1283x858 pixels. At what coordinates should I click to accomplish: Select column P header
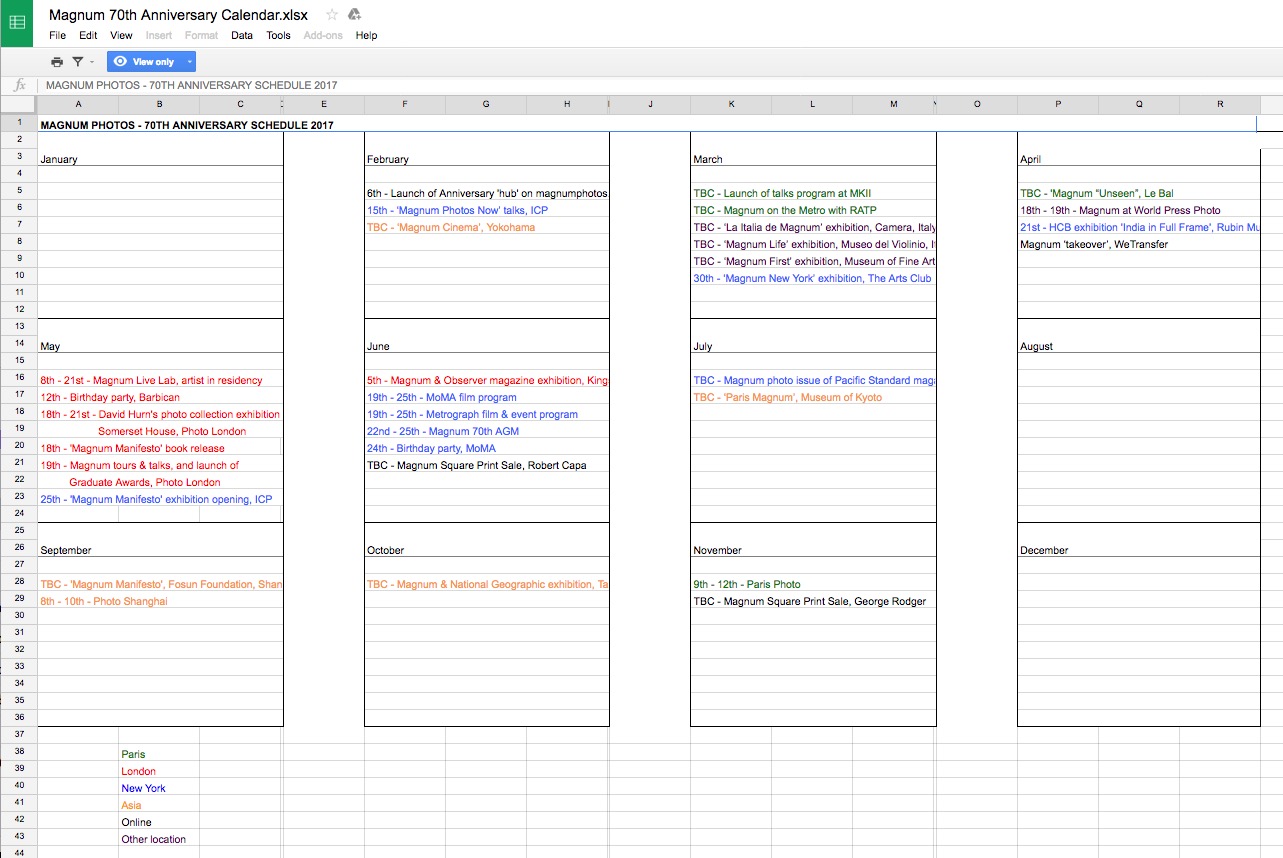[x=1058, y=105]
